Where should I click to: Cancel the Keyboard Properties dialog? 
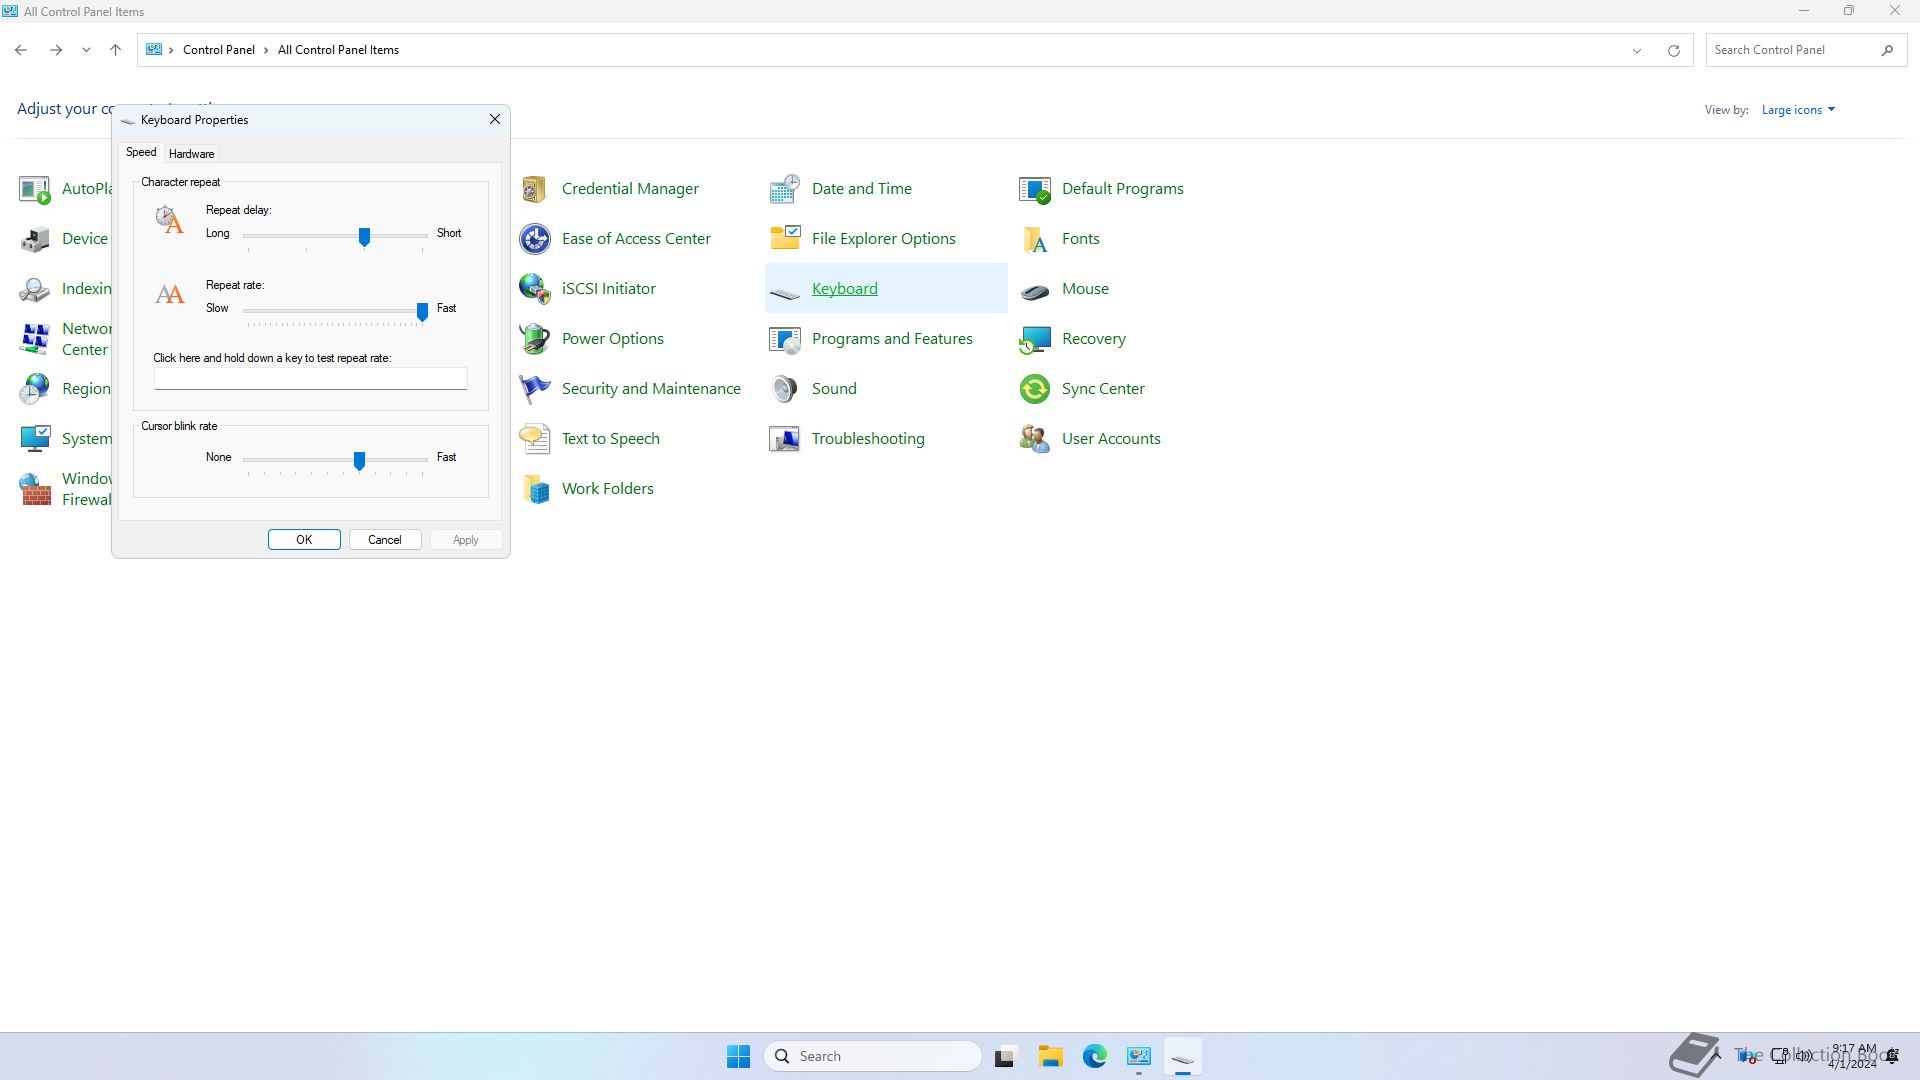[385, 540]
